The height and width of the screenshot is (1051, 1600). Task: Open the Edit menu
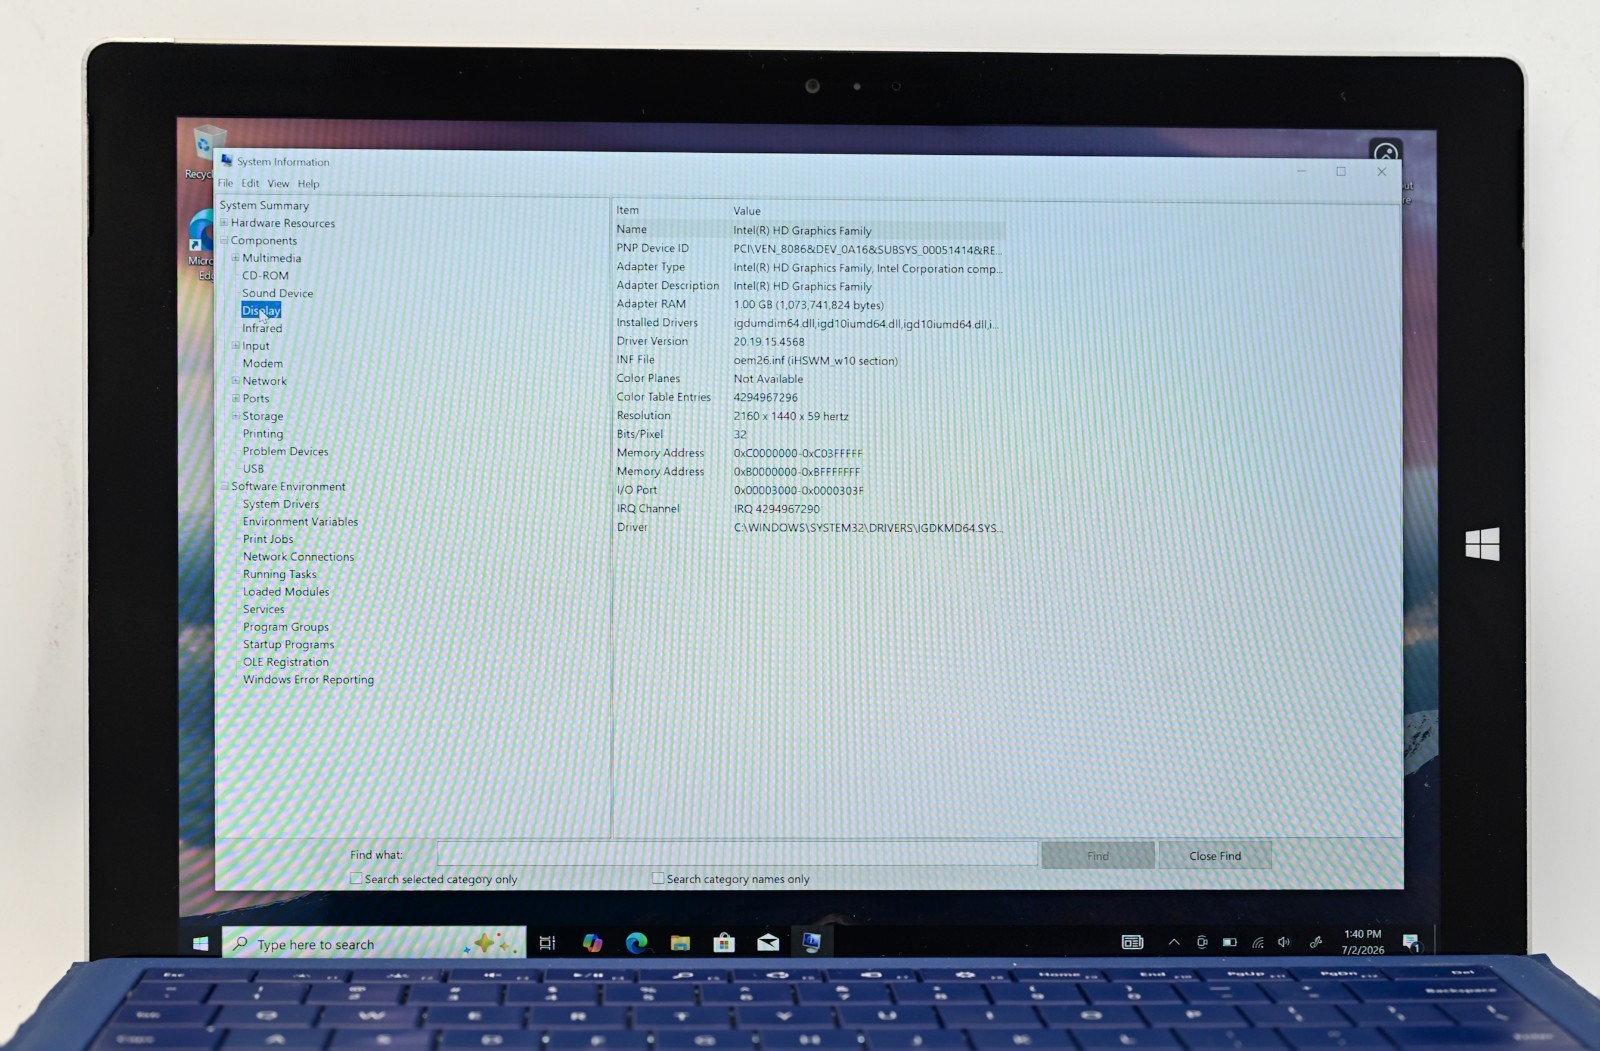coord(250,184)
